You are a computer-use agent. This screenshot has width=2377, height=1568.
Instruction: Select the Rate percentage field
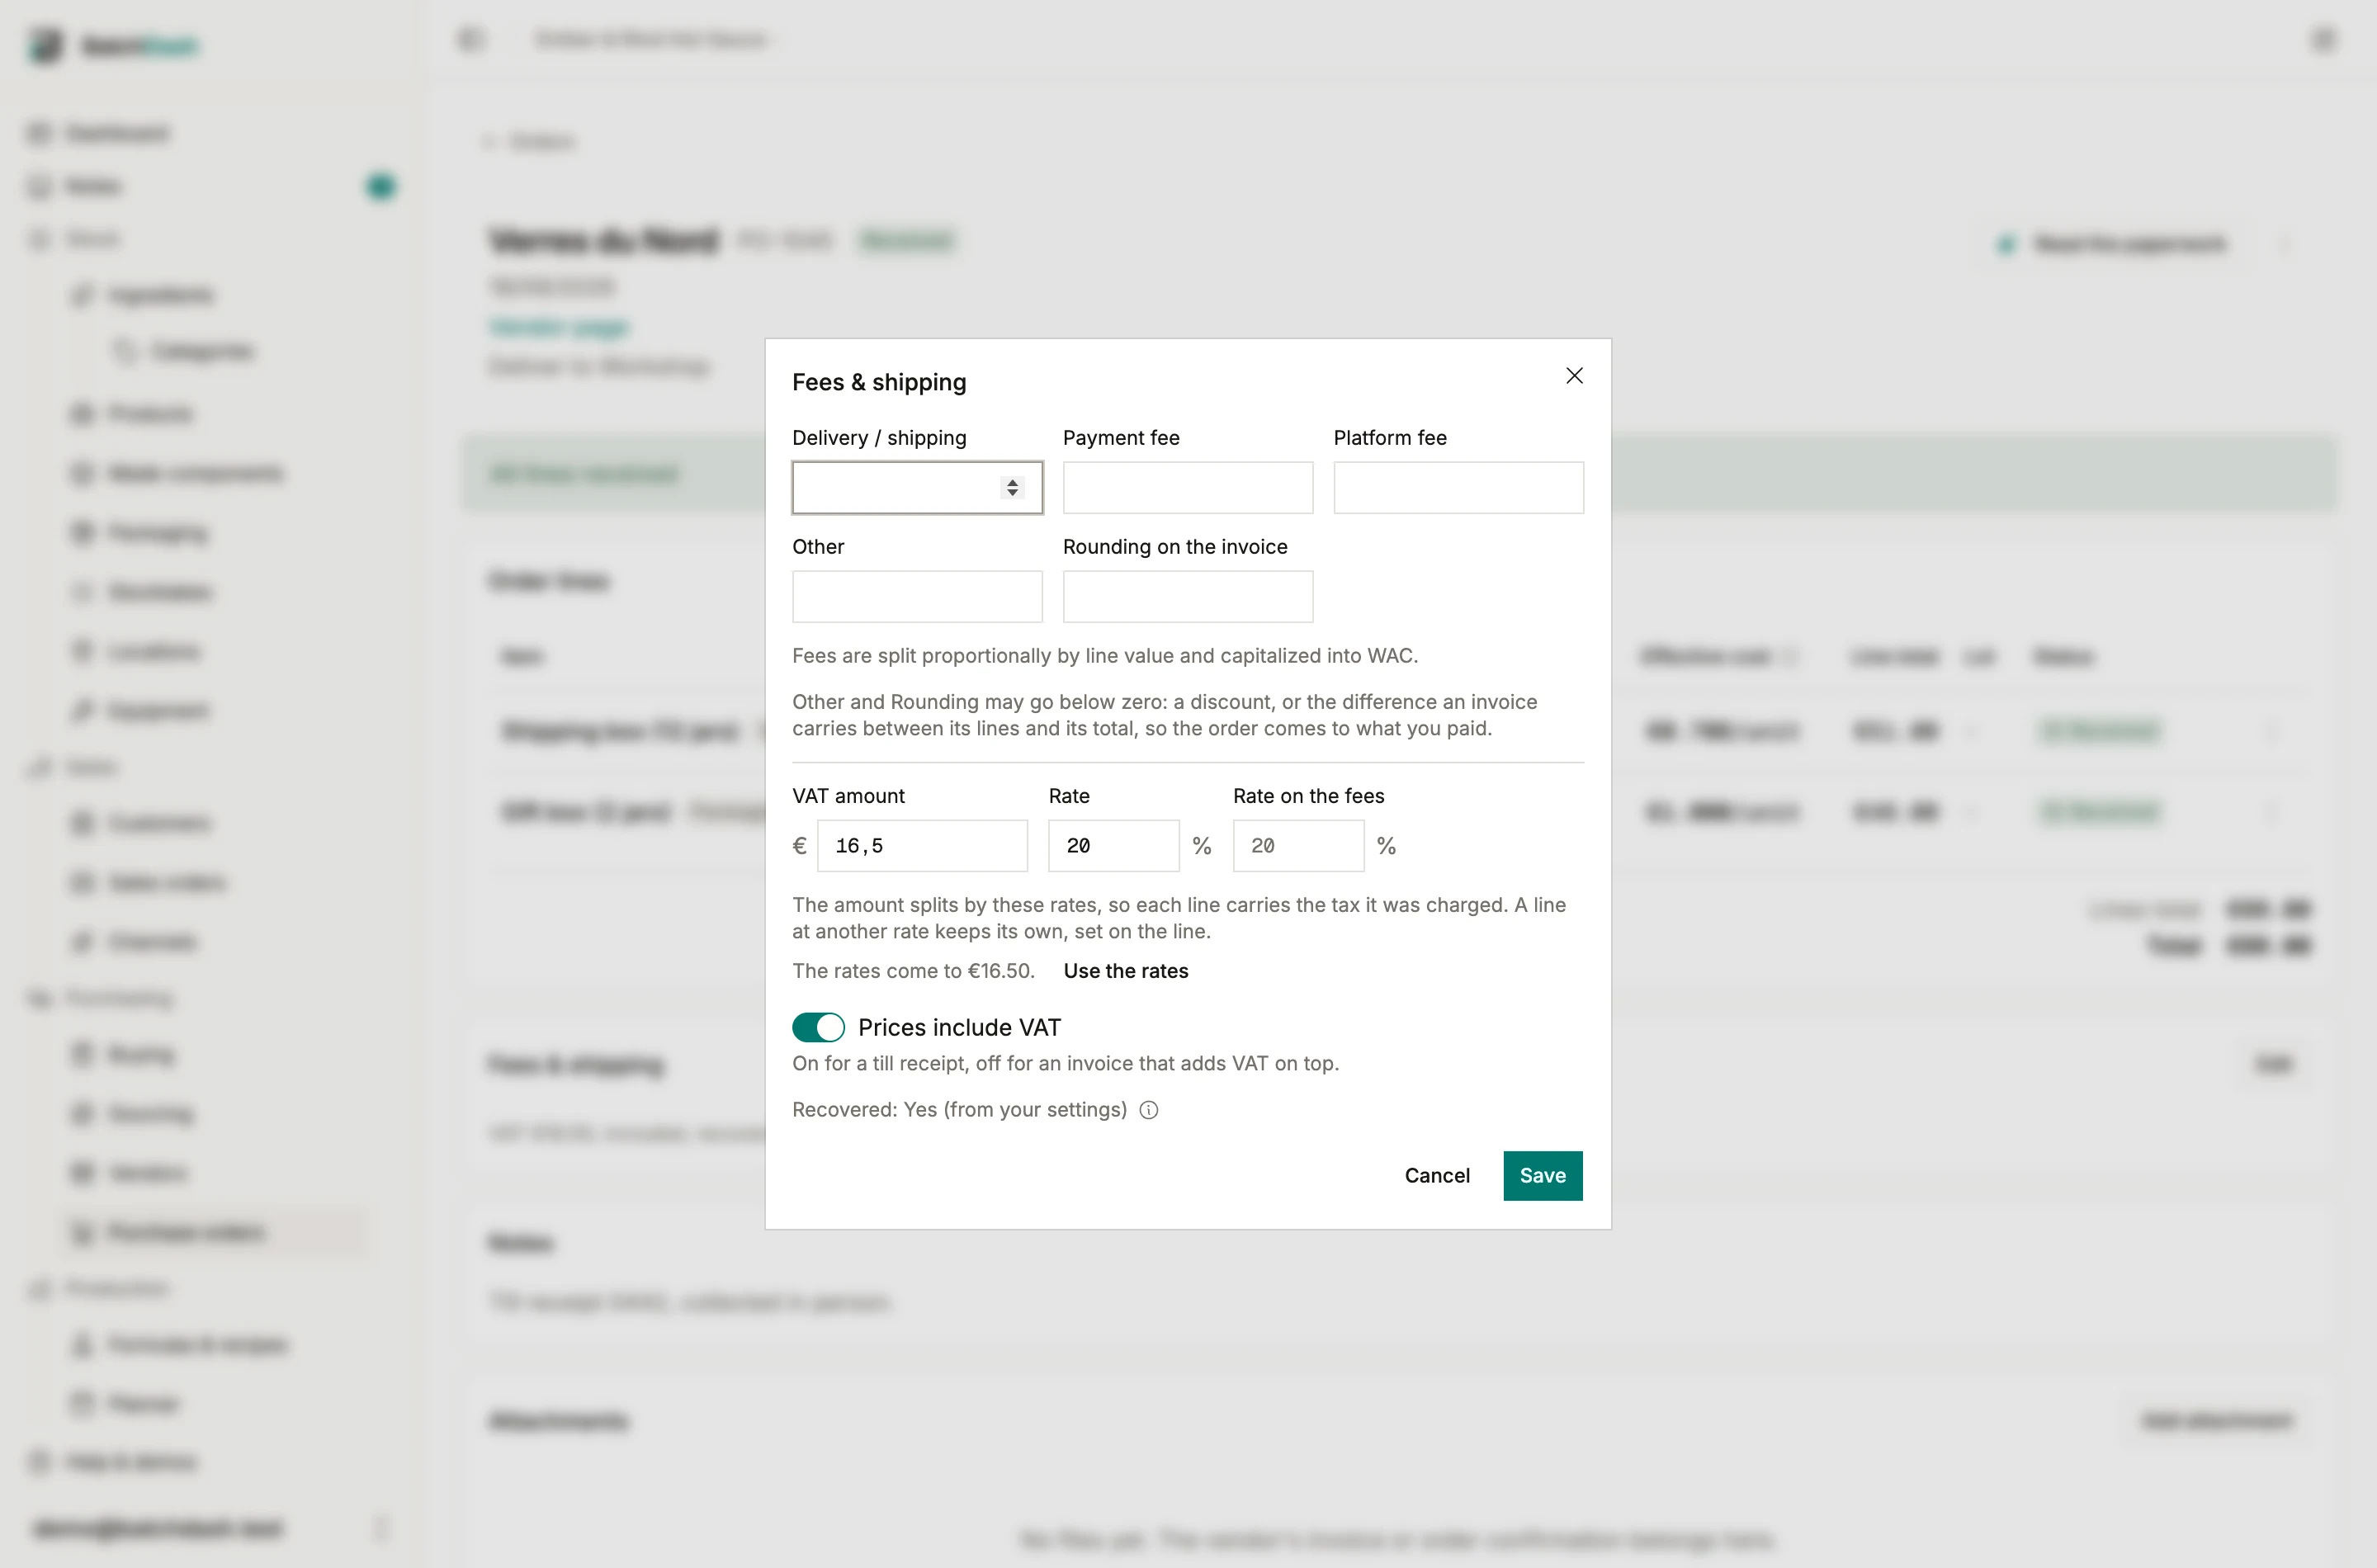coord(1113,846)
